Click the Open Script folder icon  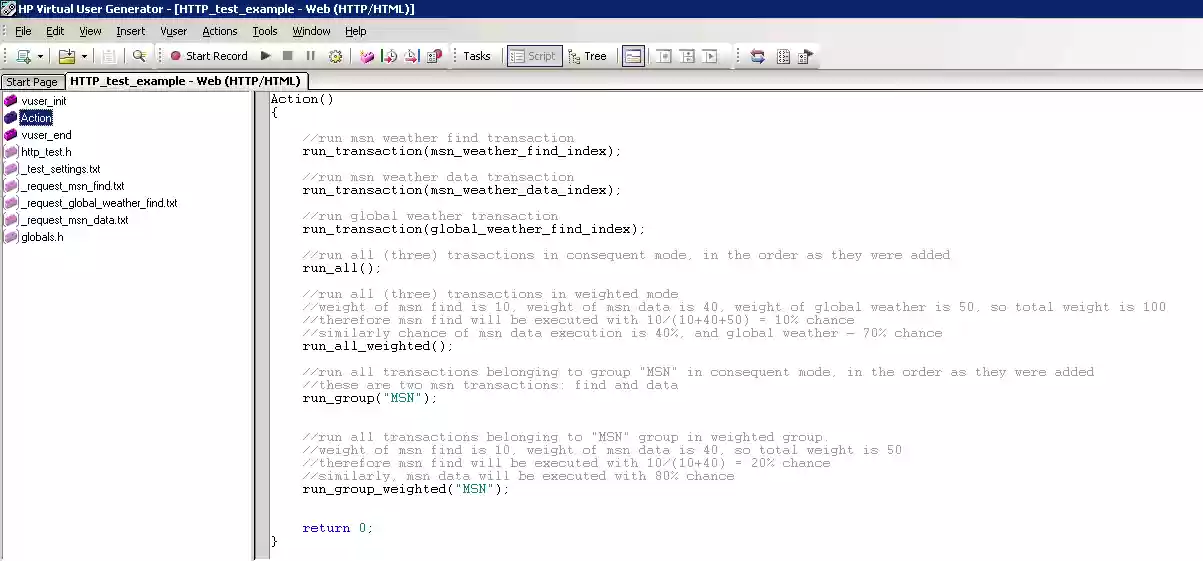[x=66, y=56]
